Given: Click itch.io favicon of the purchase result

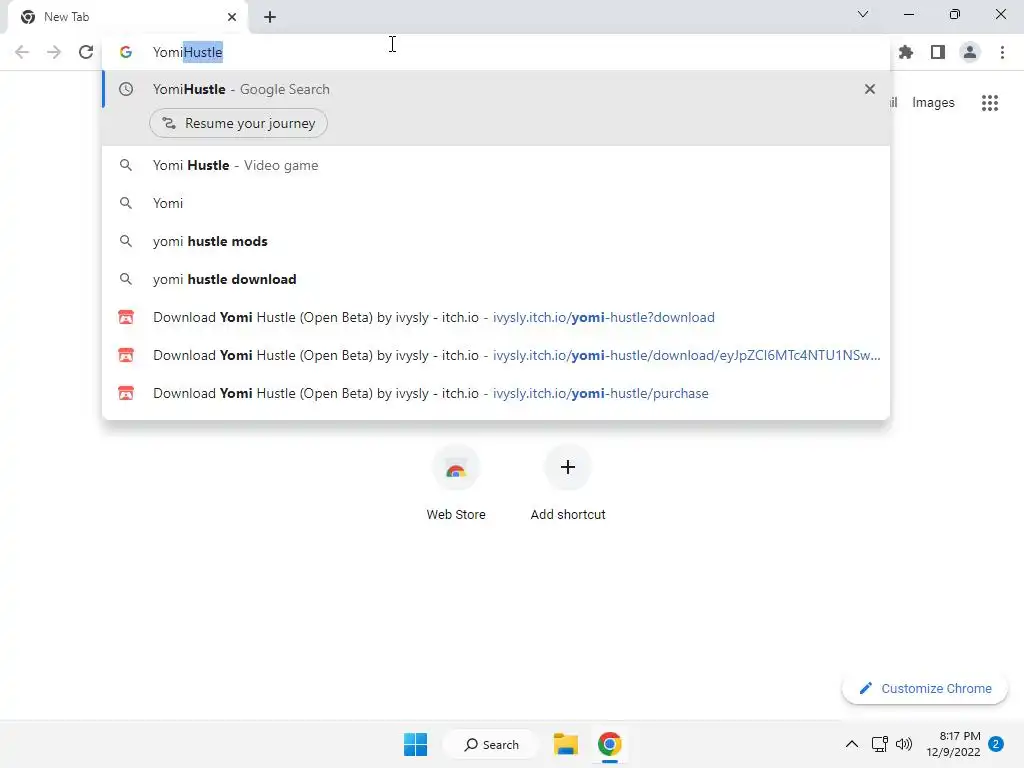Looking at the screenshot, I should point(126,393).
